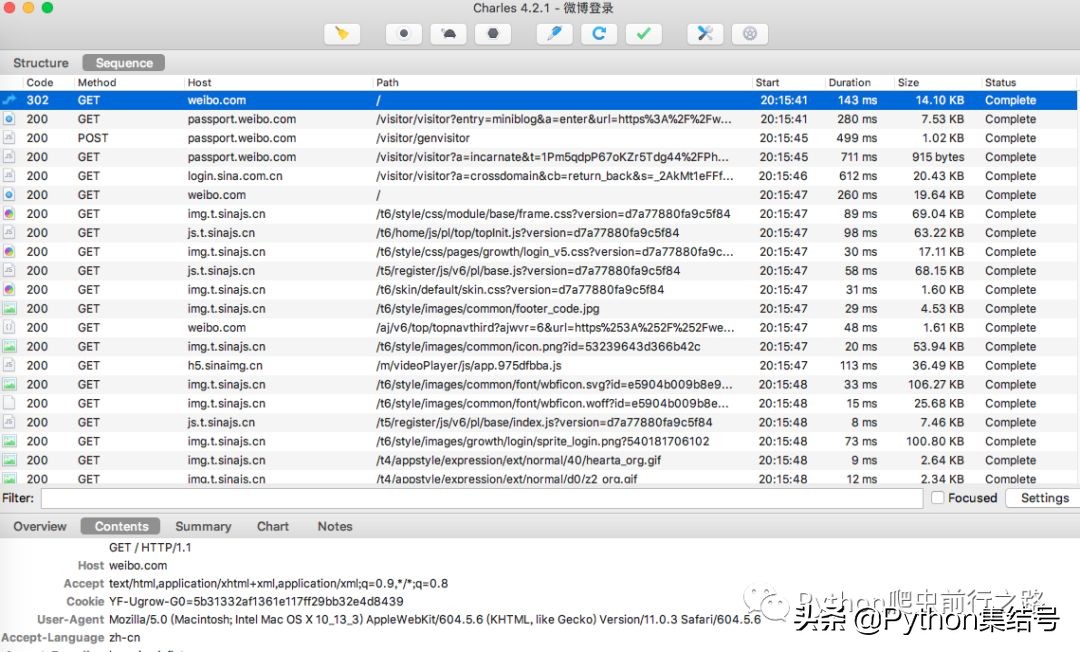Repeat the request using the refresh icon
Image resolution: width=1080 pixels, height=652 pixels.
(599, 33)
